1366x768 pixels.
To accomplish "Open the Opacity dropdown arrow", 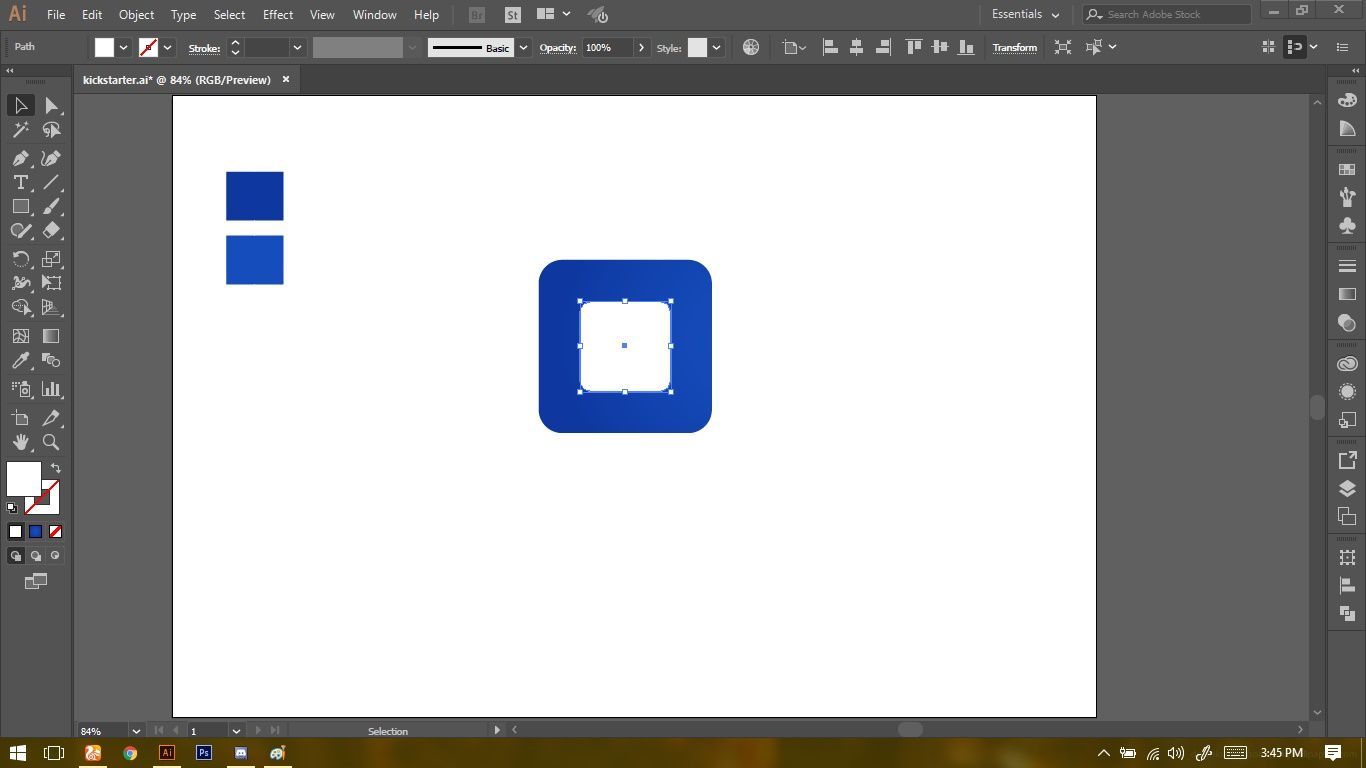I will click(641, 47).
